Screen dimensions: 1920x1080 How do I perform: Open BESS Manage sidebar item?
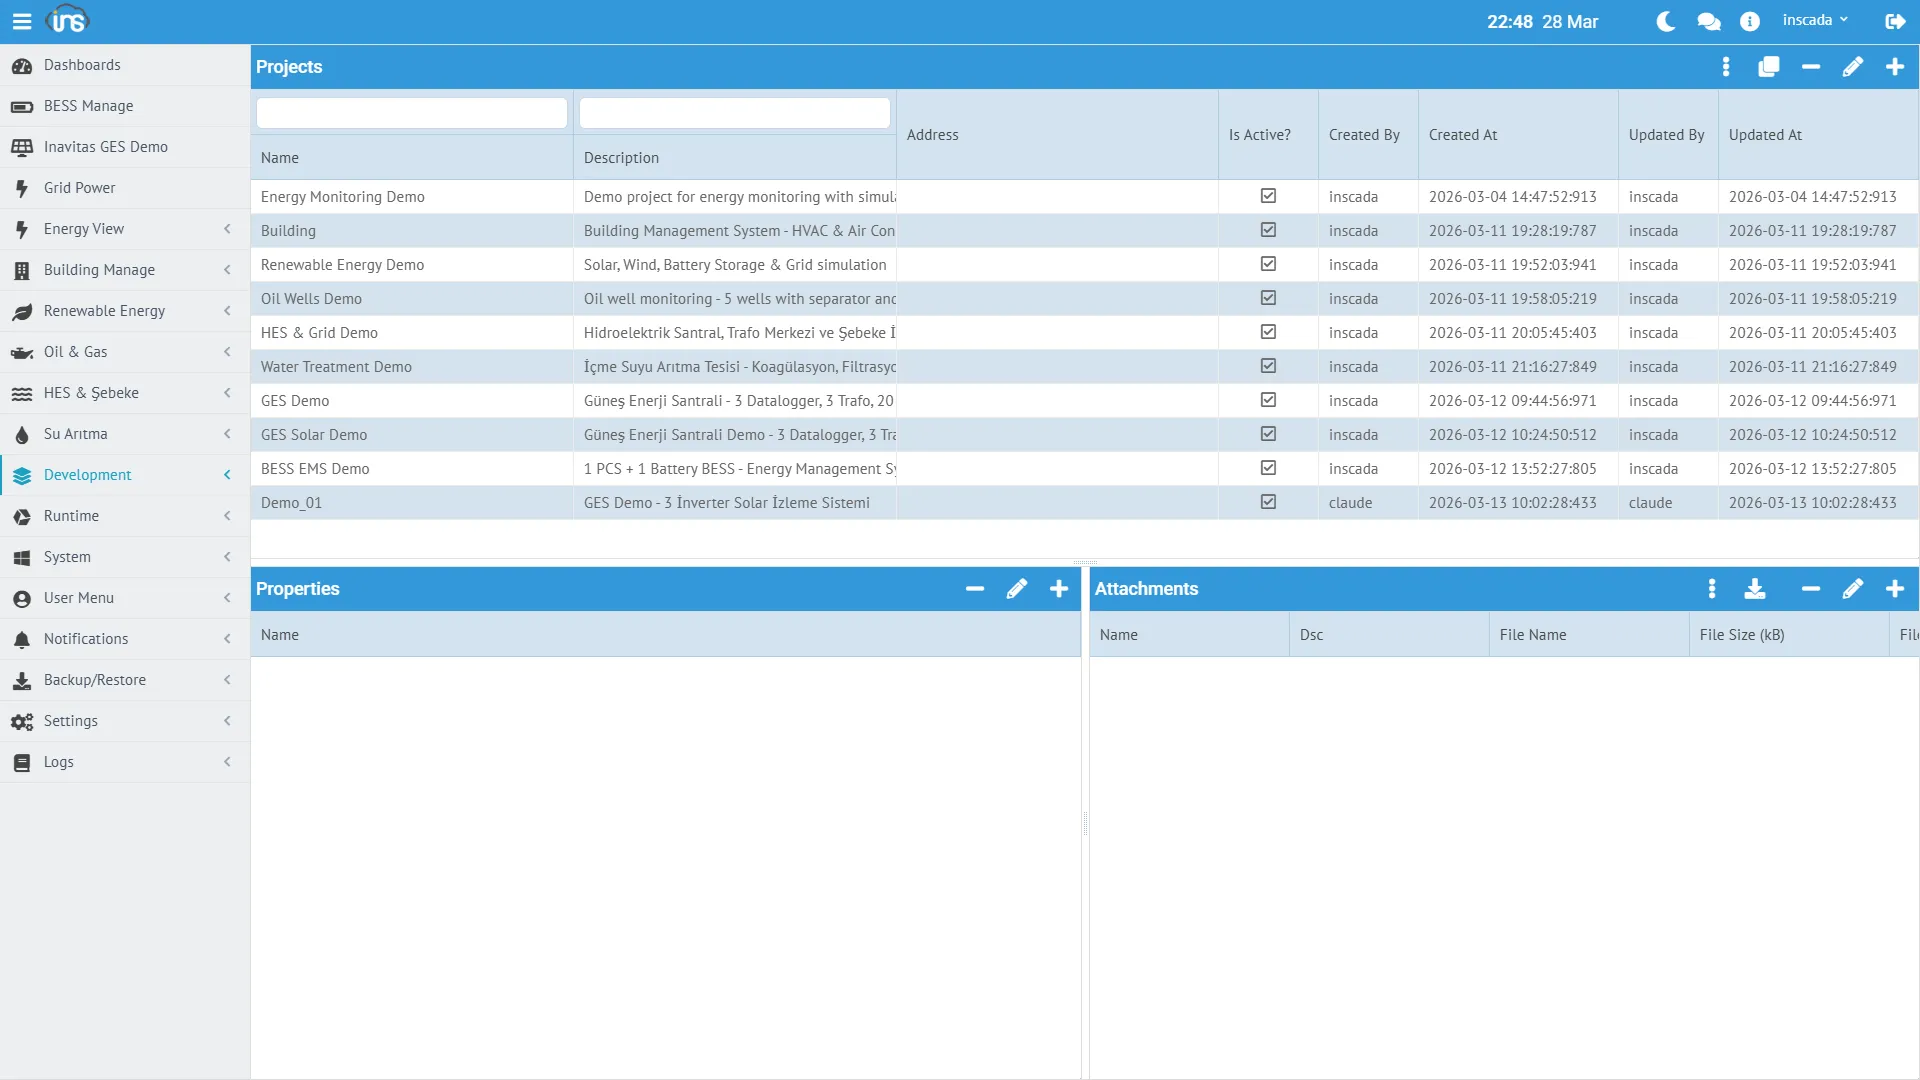(x=88, y=106)
